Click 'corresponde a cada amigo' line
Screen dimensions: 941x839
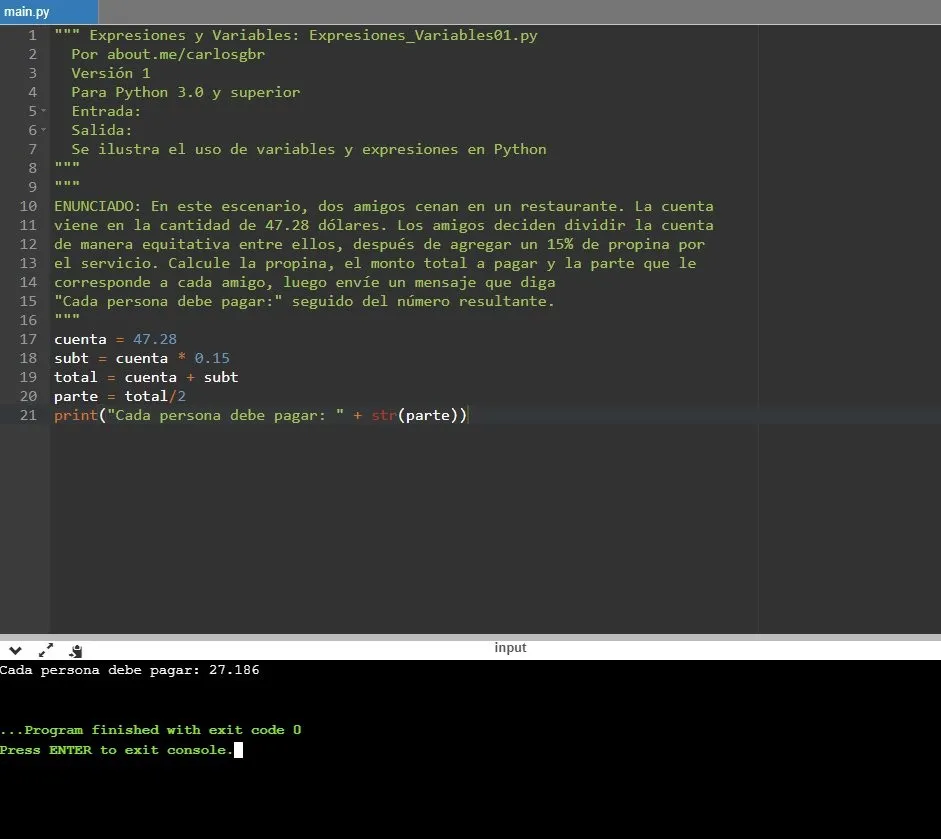click(304, 282)
